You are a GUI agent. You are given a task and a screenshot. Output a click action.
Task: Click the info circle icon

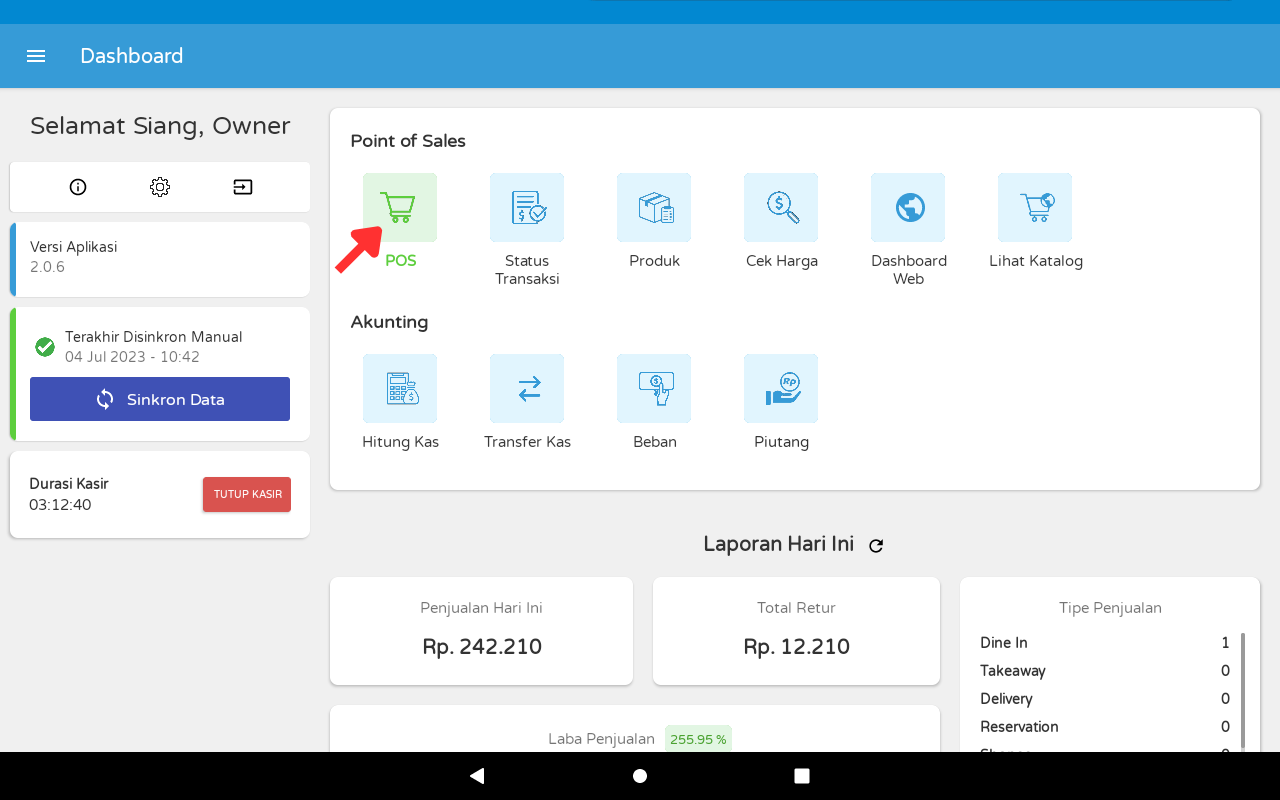[78, 187]
